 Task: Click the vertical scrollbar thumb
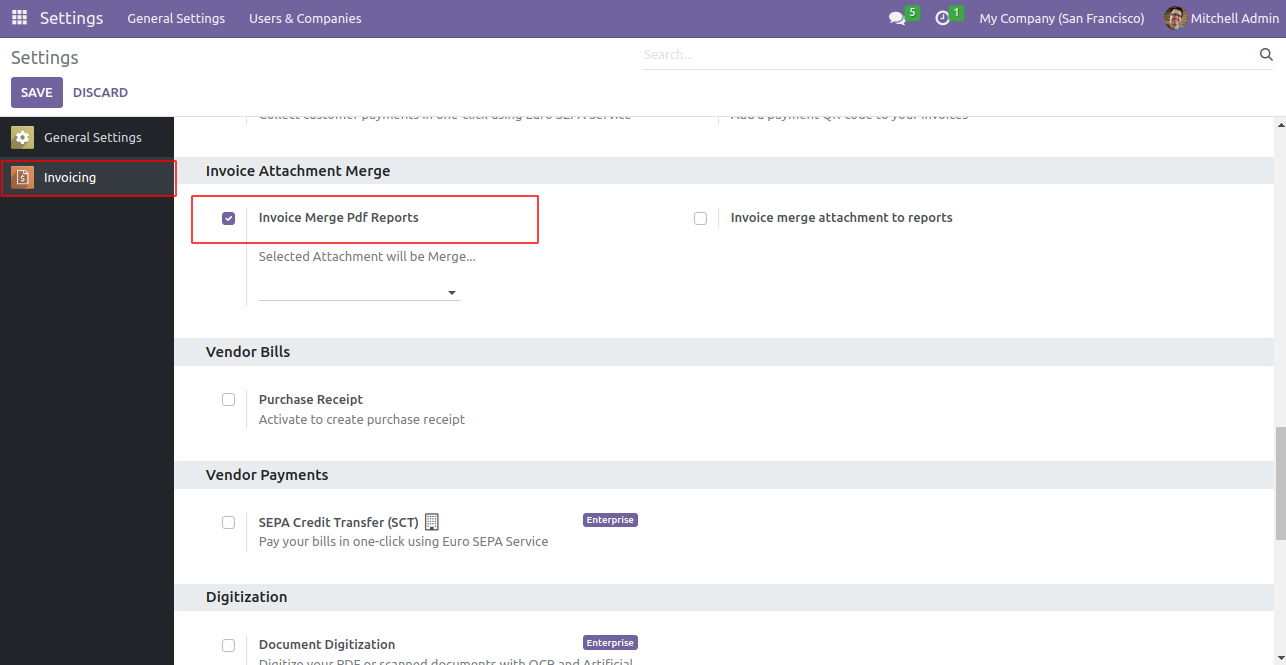pos(1280,484)
